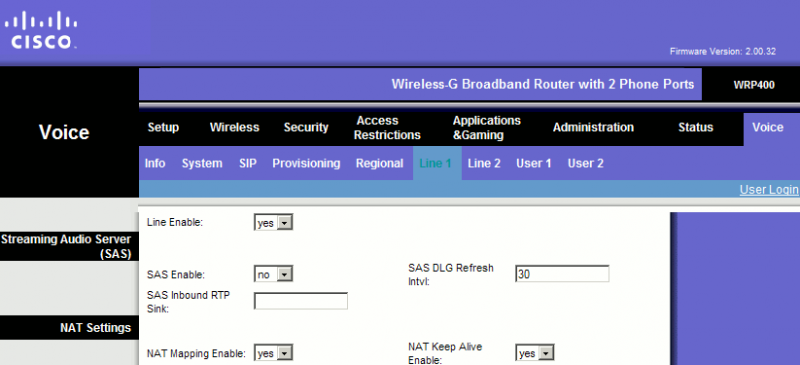This screenshot has height=365, width=800.
Task: Open the Administration tab
Action: coord(593,128)
